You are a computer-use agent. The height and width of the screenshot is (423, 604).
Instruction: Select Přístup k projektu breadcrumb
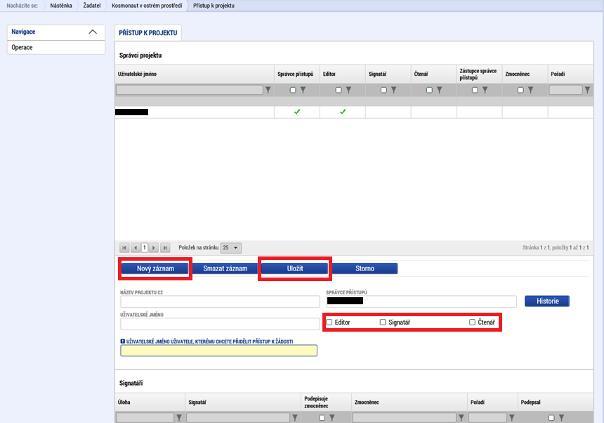pos(214,5)
